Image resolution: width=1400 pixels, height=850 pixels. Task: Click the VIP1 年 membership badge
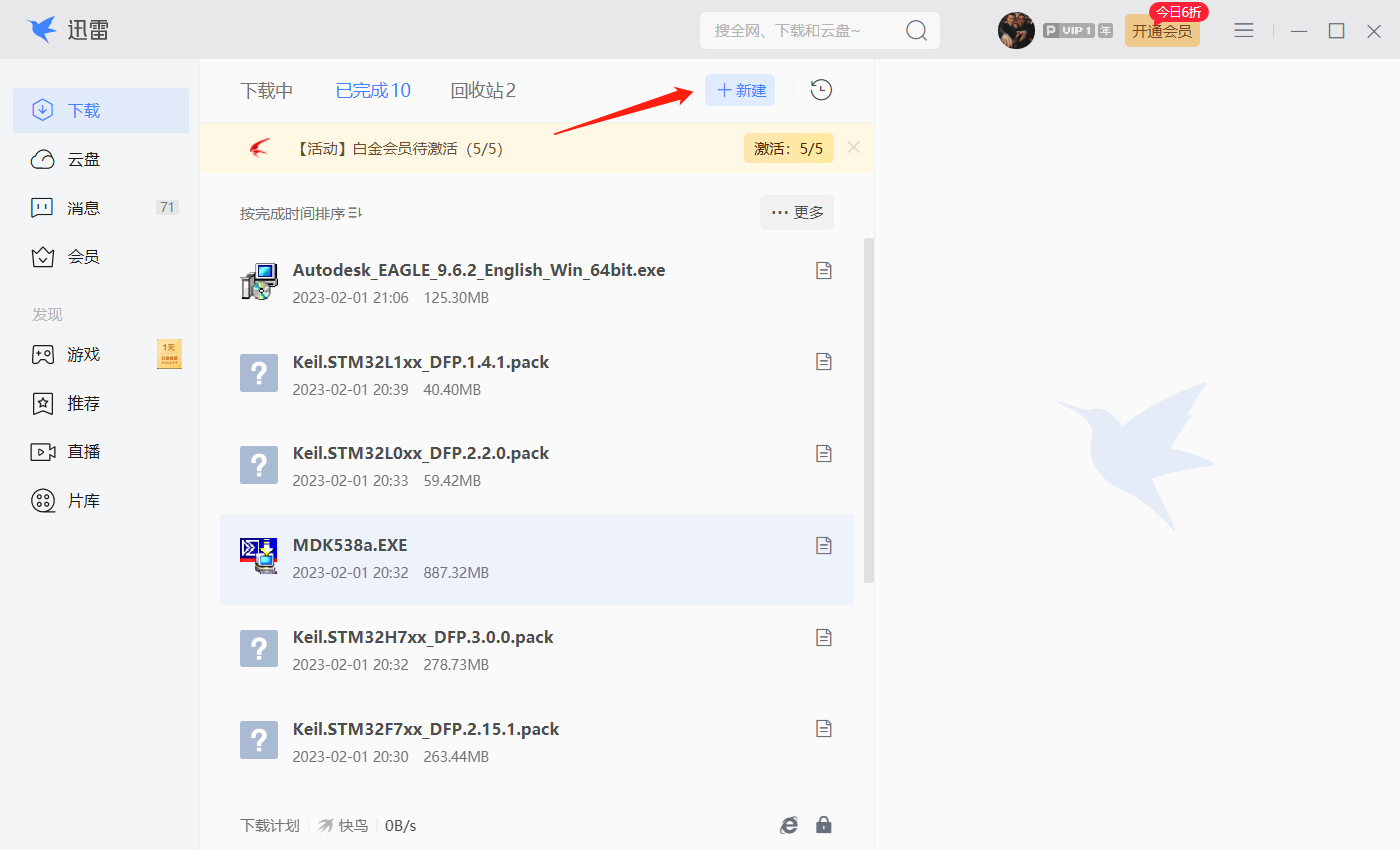(1078, 31)
